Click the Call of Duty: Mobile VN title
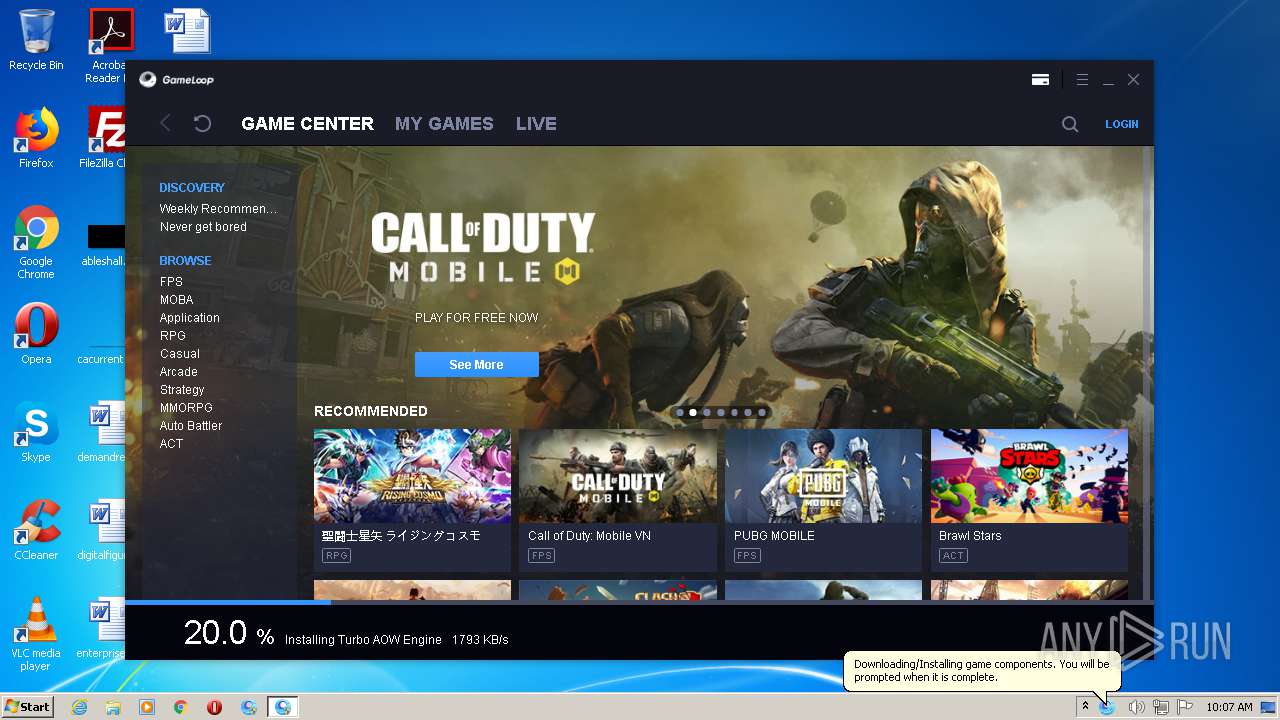The image size is (1280, 720). [589, 536]
